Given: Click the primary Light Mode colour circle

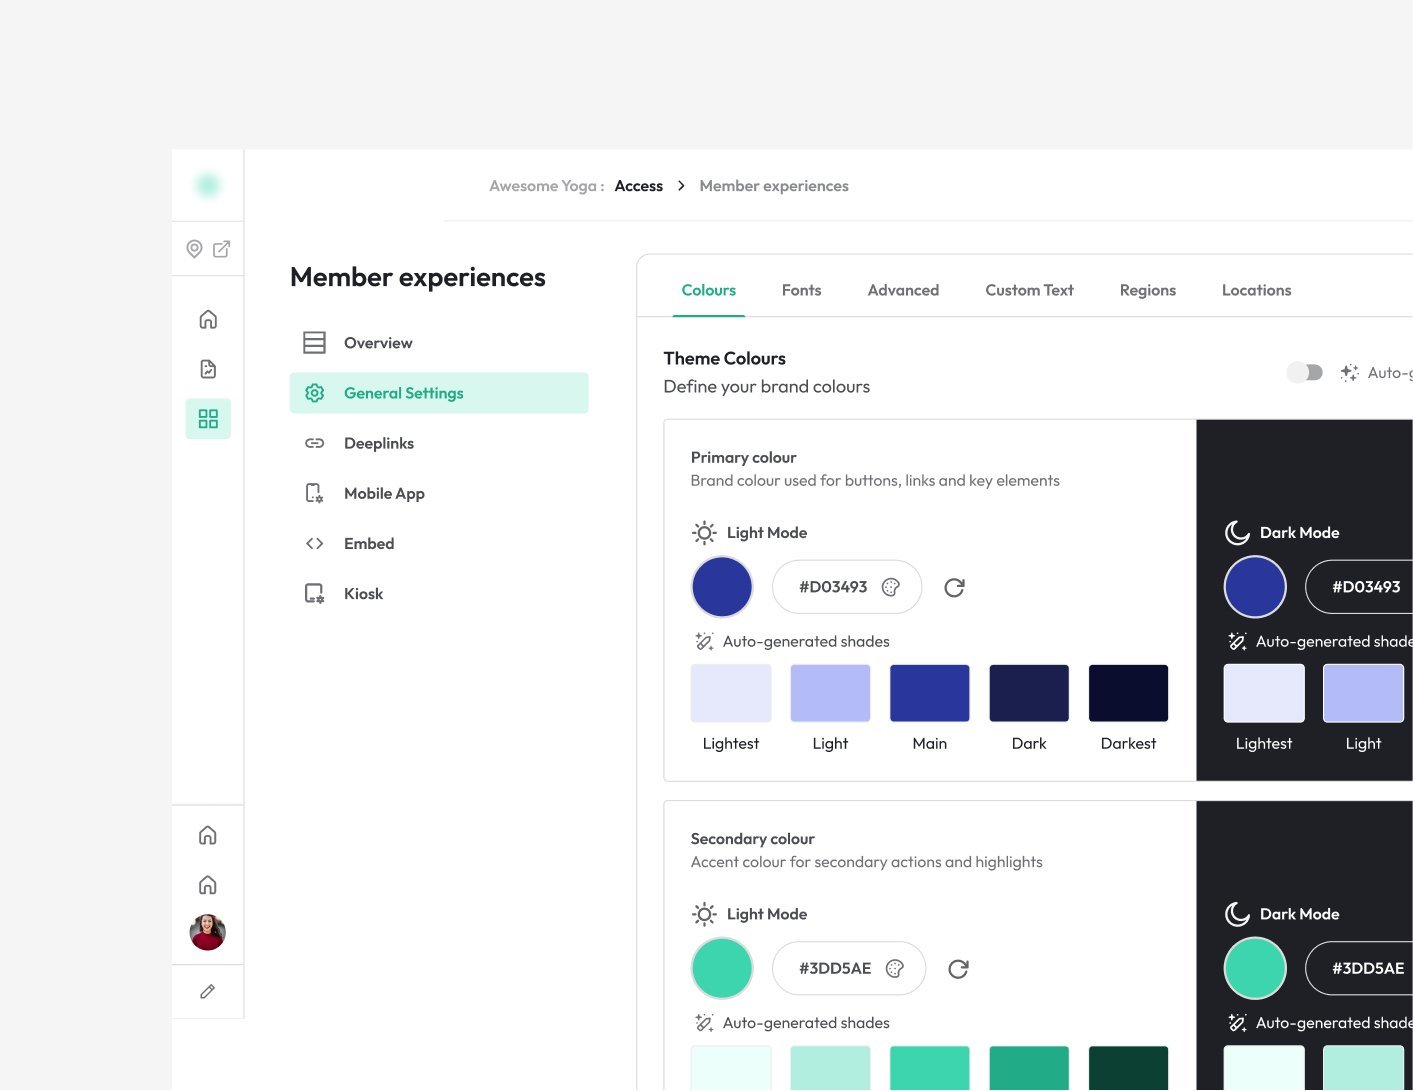Looking at the screenshot, I should (722, 587).
